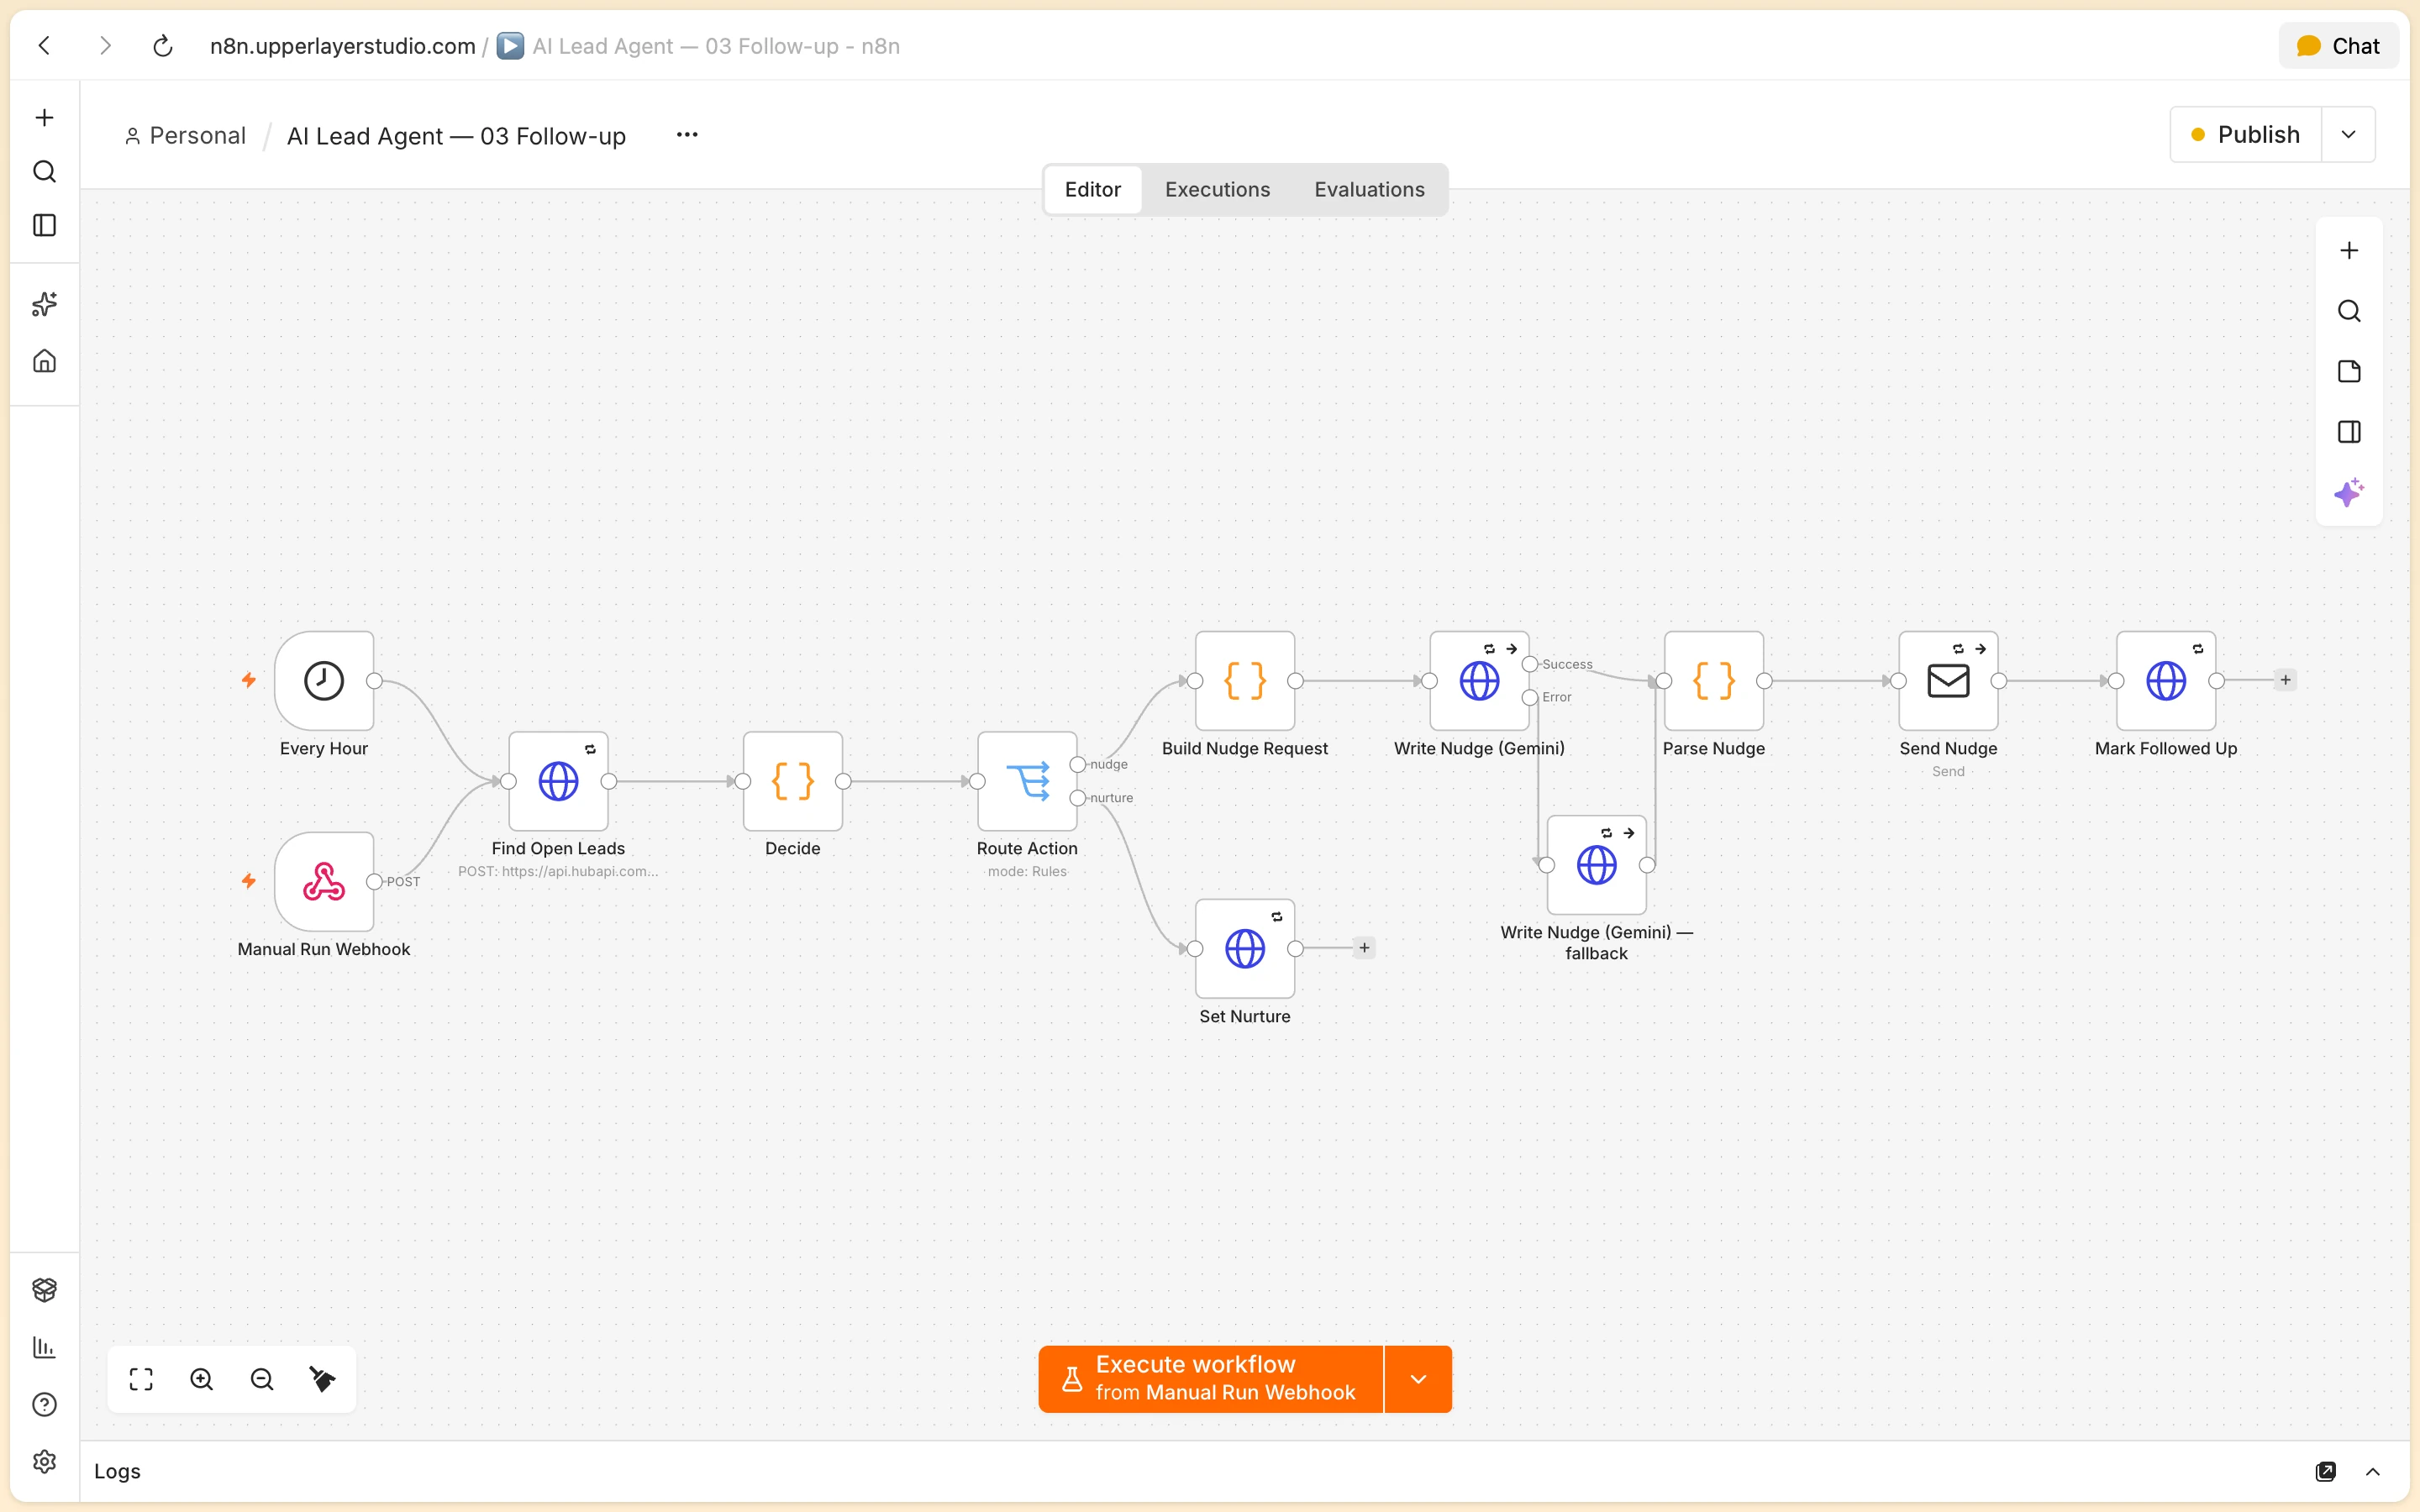Add a sticky note to canvas
Viewport: 2420px width, 1512px height.
[x=2349, y=371]
